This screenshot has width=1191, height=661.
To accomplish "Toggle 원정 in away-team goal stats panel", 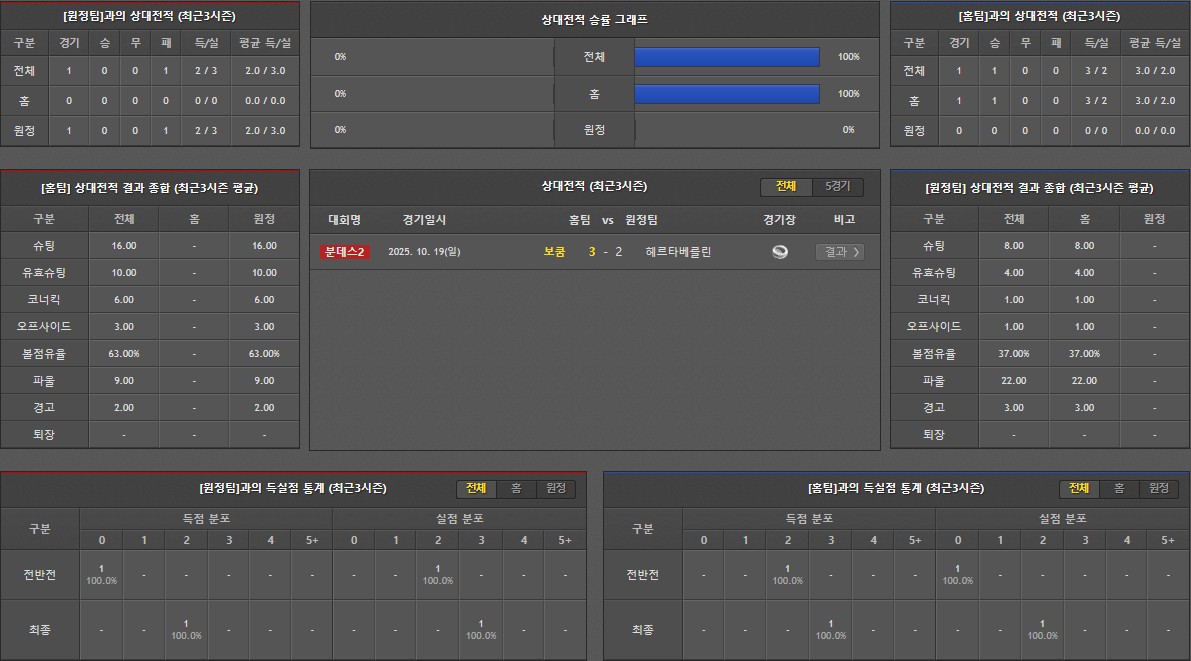I will pos(555,488).
